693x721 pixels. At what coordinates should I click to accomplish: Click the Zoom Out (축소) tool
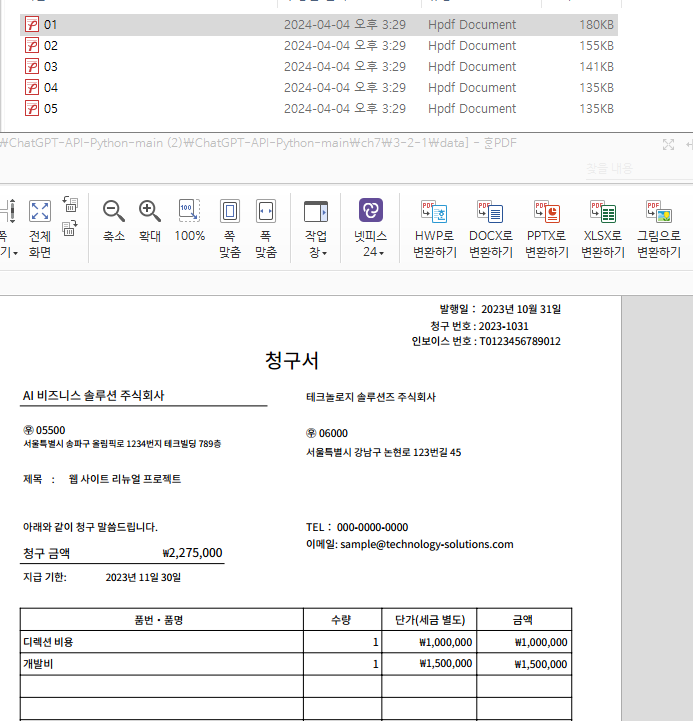[114, 221]
